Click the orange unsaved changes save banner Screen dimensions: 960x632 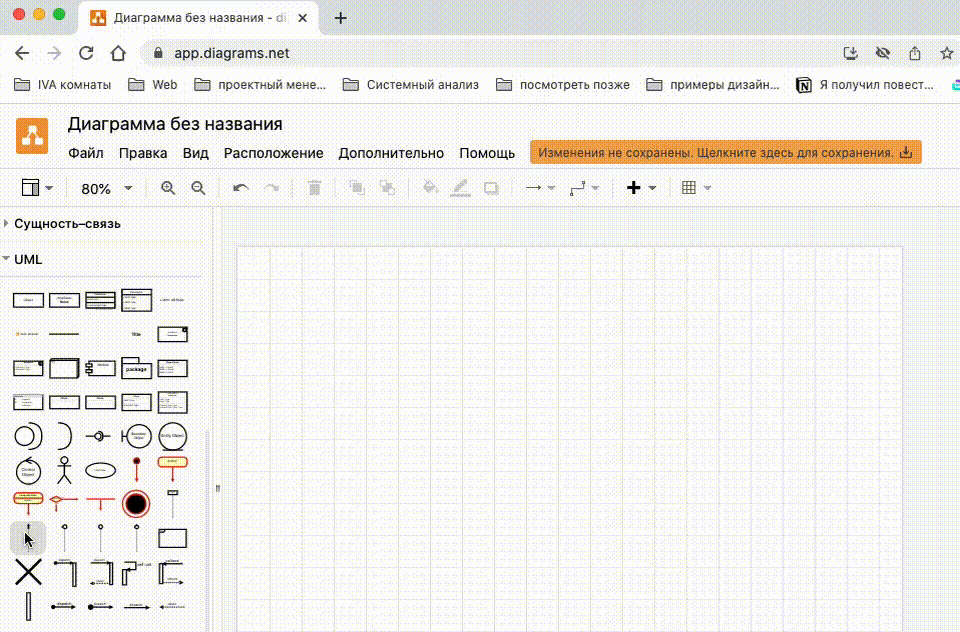coord(726,152)
